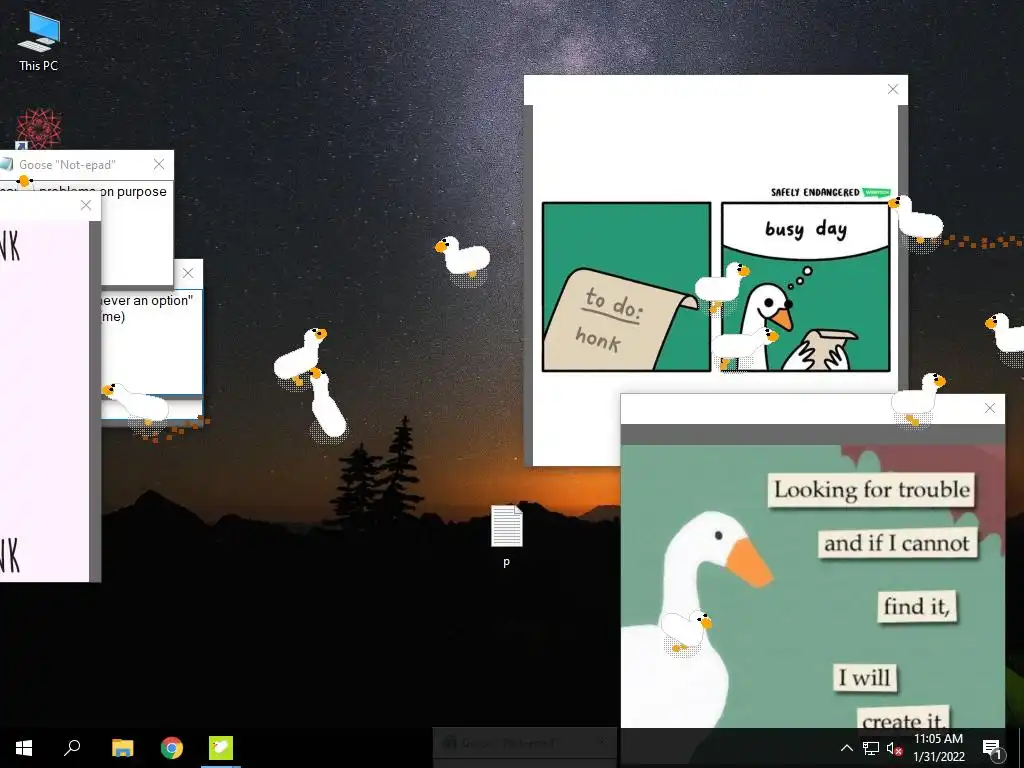Close the Goose "Not-epad" window
This screenshot has width=1024, height=768.
pos(159,165)
